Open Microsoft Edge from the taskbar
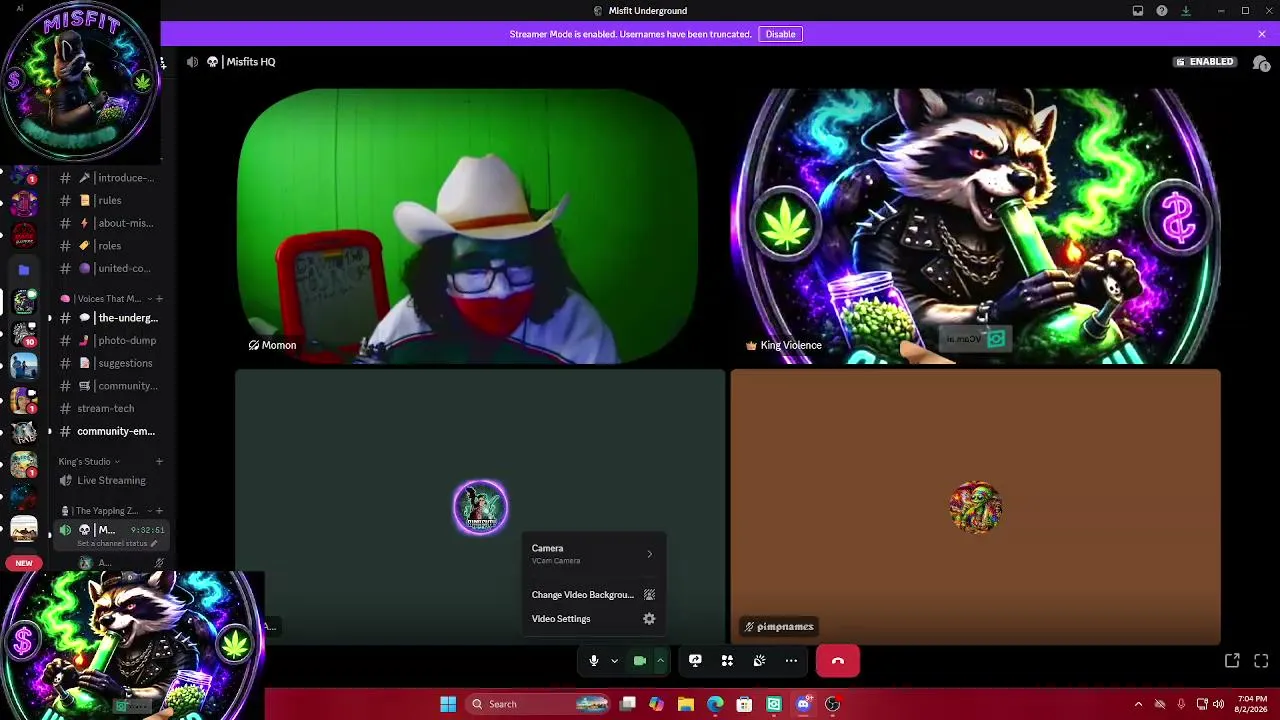Viewport: 1280px width, 720px height. click(x=715, y=704)
